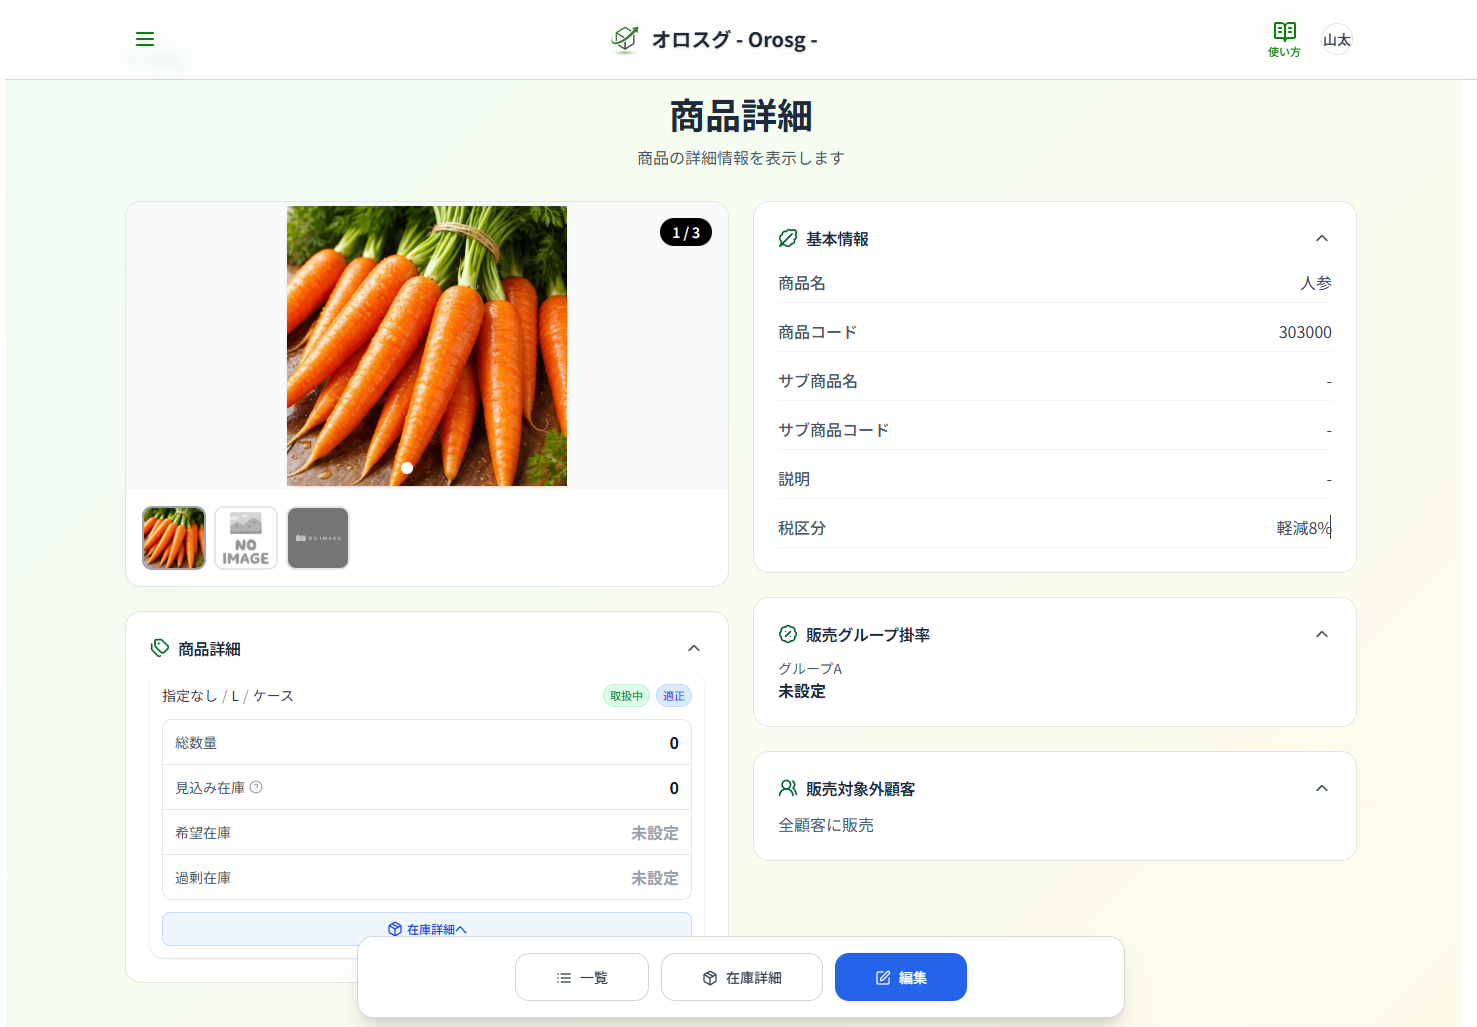Image resolution: width=1477 pixels, height=1027 pixels.
Task: Click the tag icon next to 商品詳細
Action: (160, 648)
